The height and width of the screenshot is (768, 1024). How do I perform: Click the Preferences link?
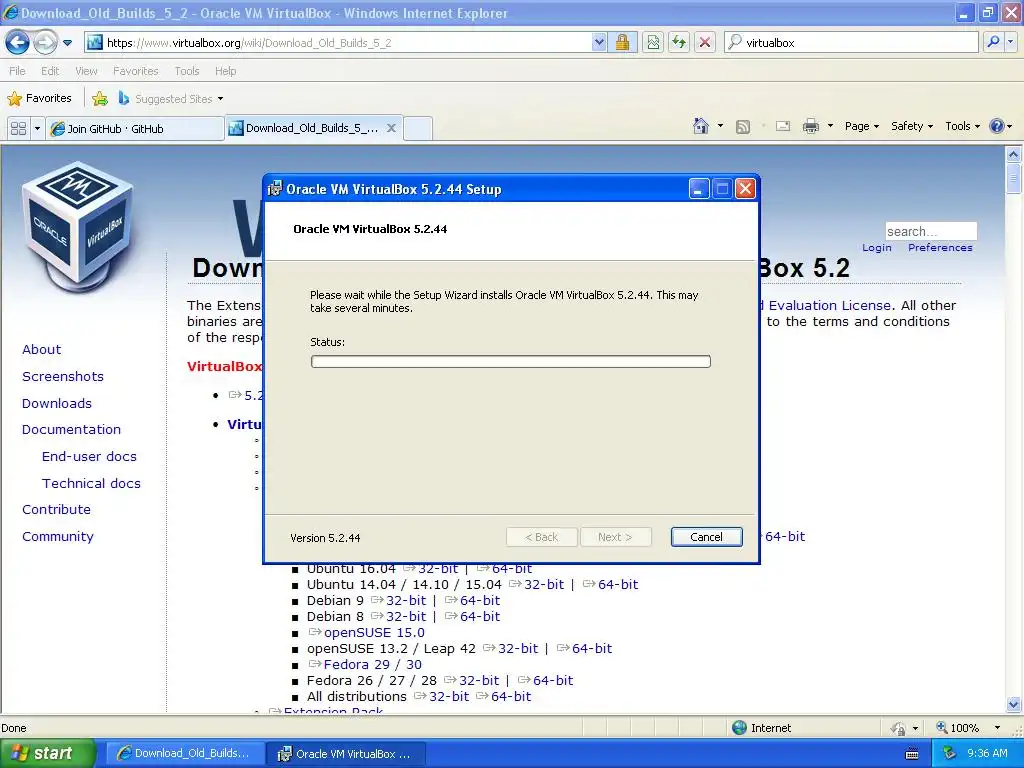click(940, 248)
